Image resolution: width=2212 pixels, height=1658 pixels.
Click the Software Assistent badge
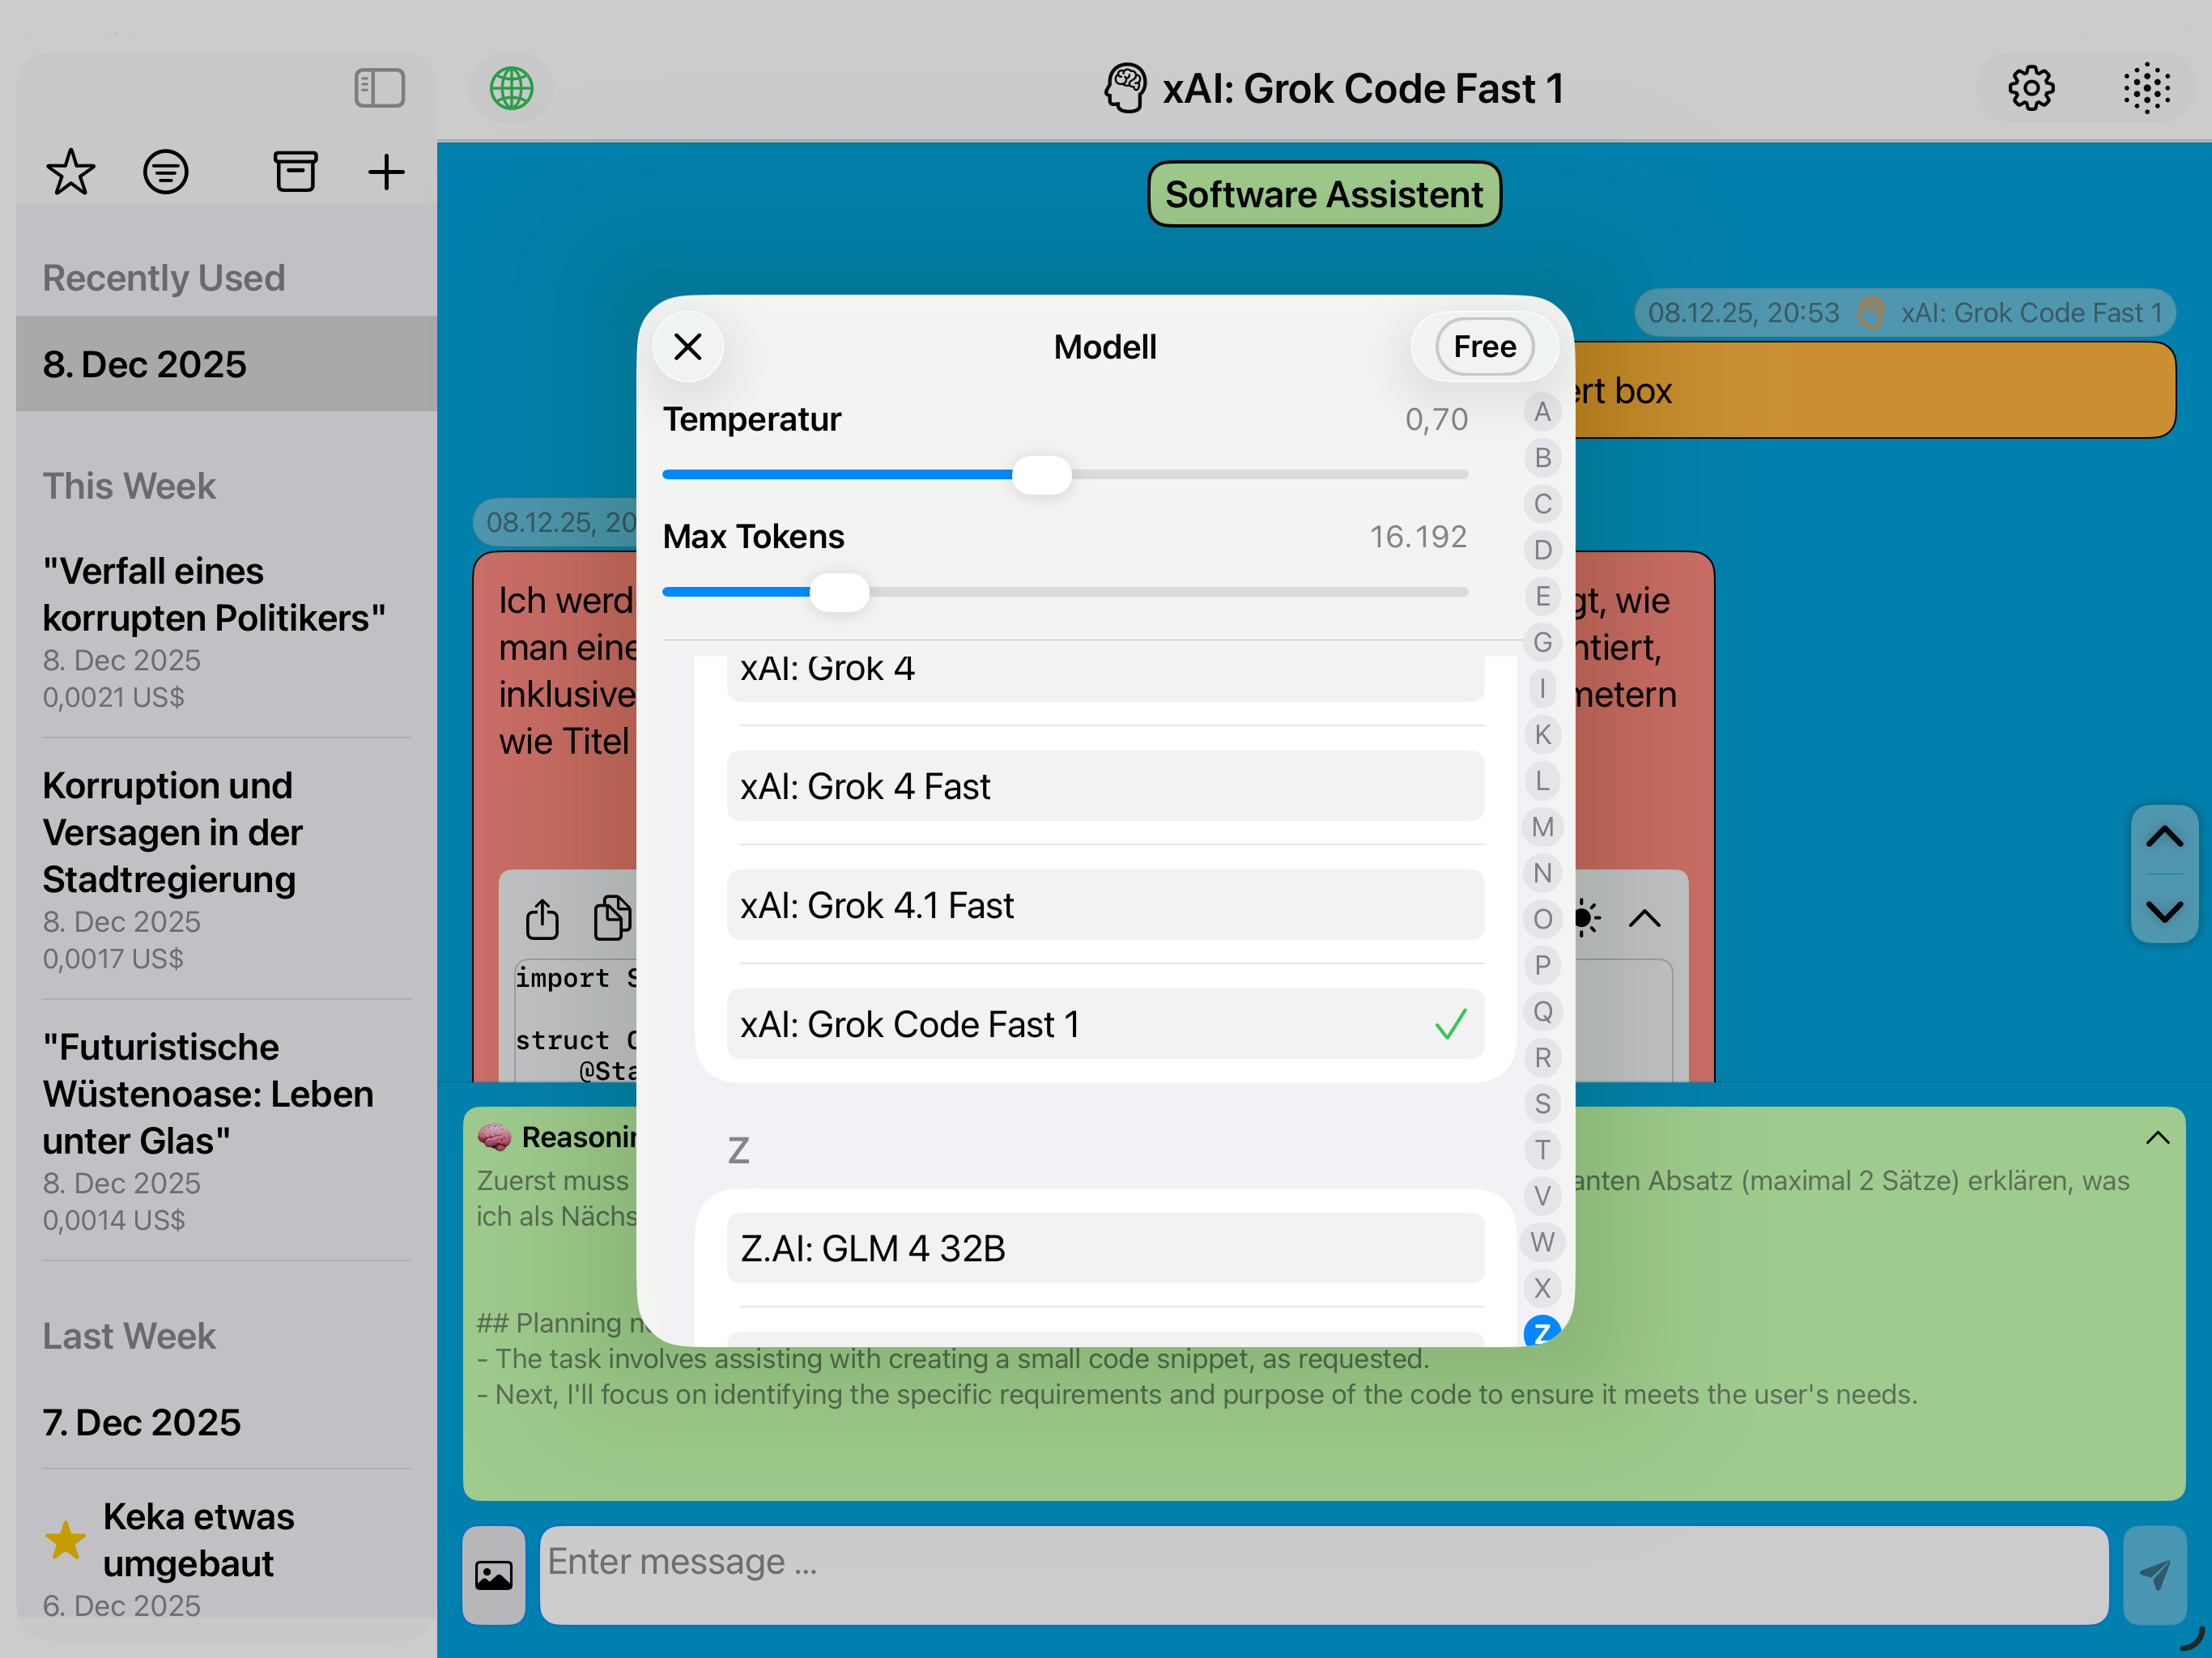[x=1324, y=194]
